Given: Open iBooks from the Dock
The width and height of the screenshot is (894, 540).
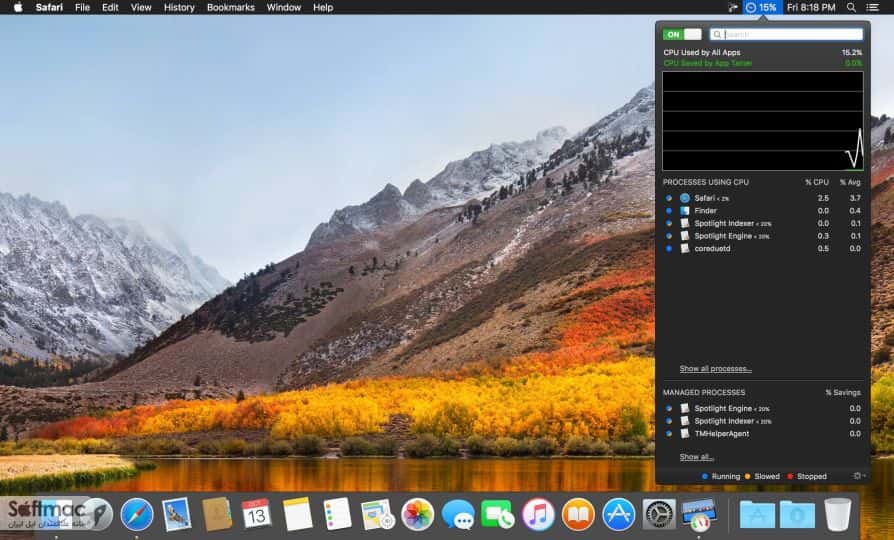Looking at the screenshot, I should coord(578,514).
